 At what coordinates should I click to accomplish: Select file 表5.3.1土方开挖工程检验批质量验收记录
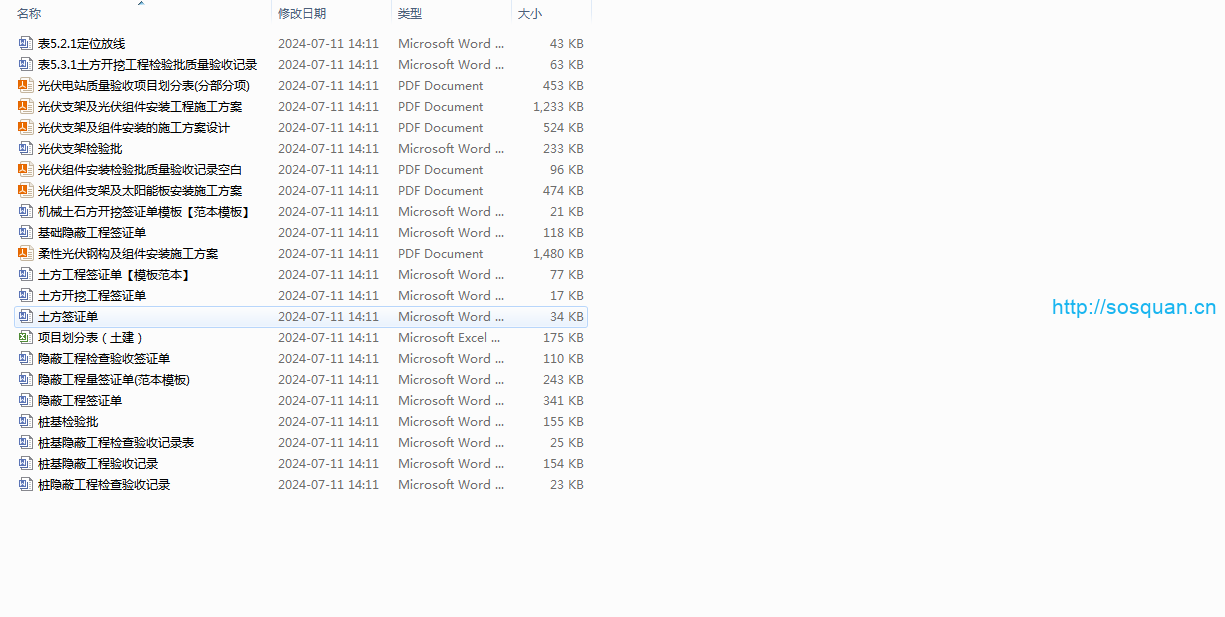click(x=147, y=65)
